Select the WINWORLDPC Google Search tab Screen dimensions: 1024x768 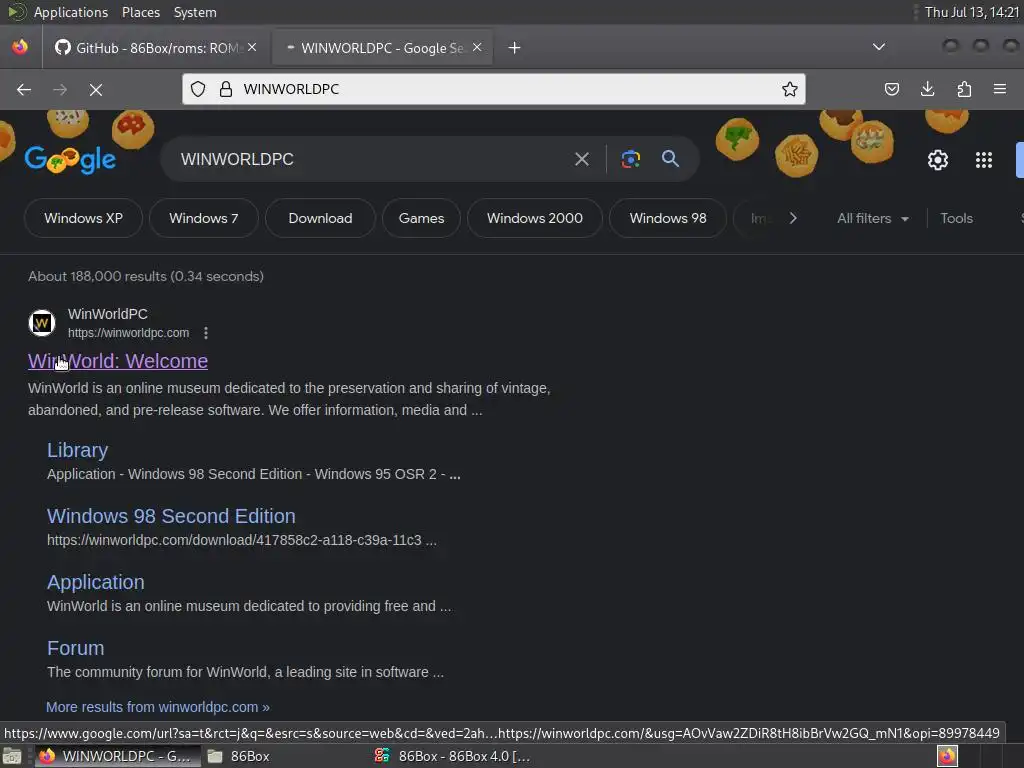(x=382, y=48)
